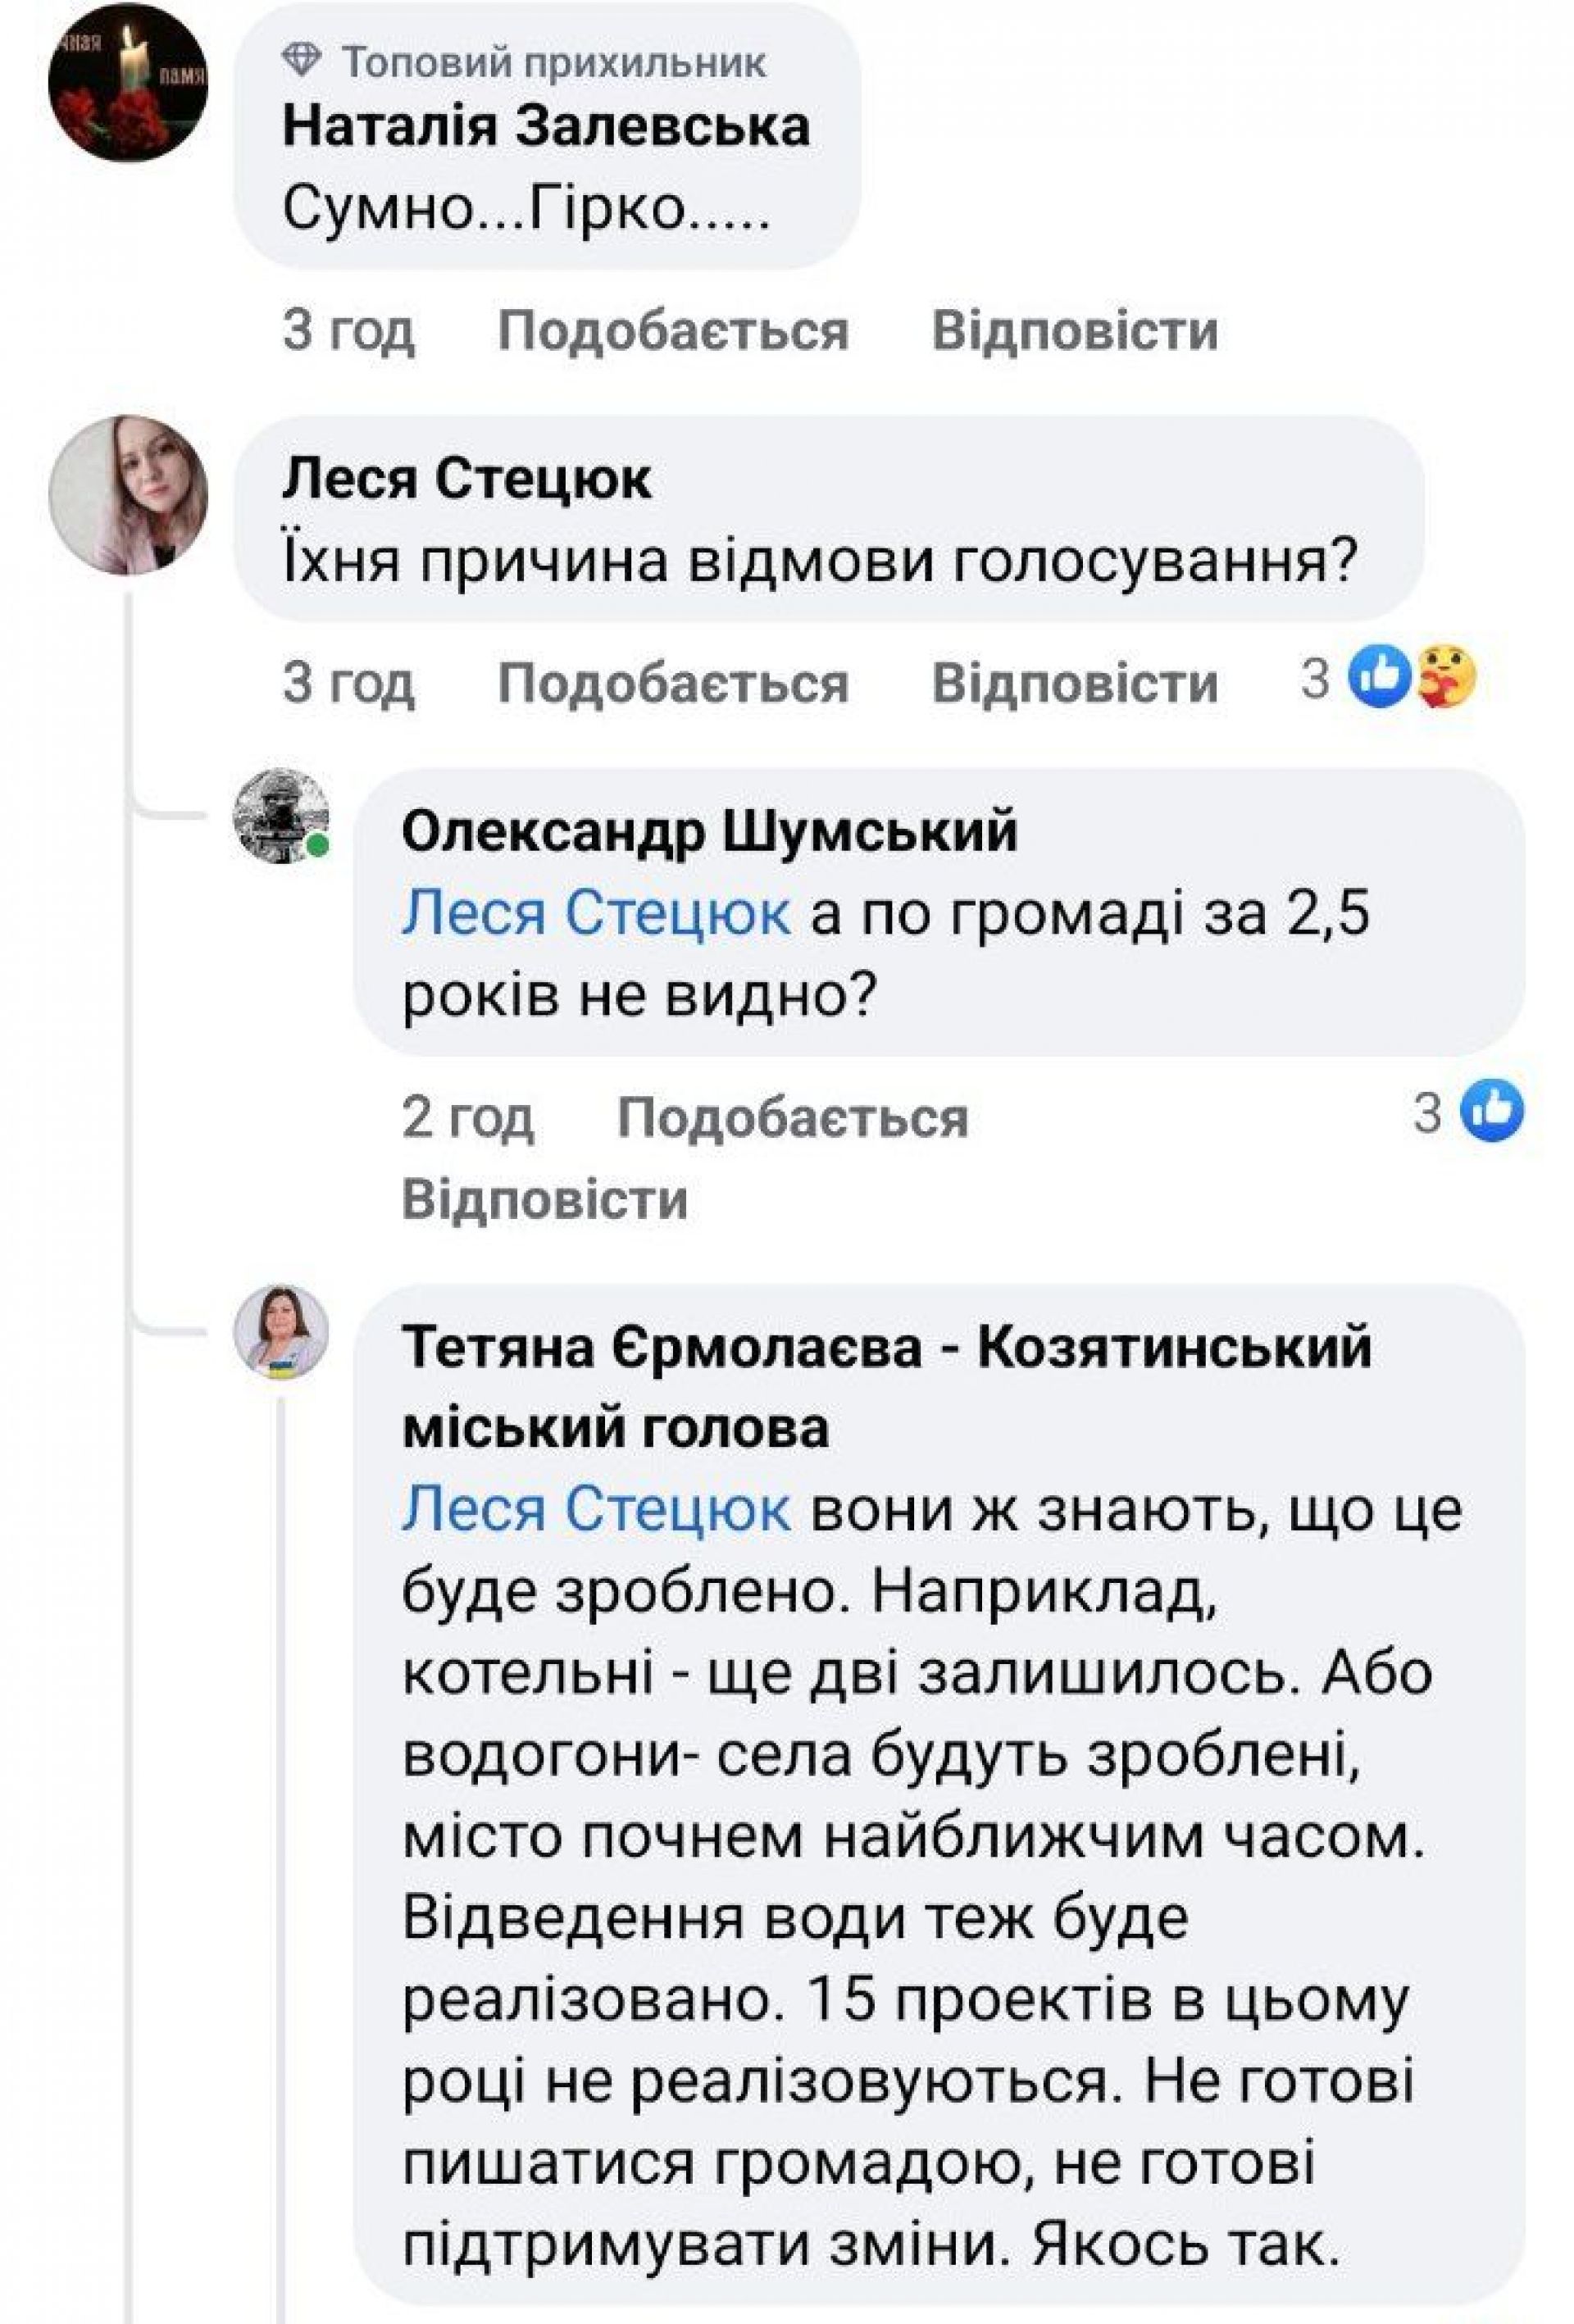Open Леся Стецюк's profile avatar
The height and width of the screenshot is (2324, 1574).
coord(128,494)
